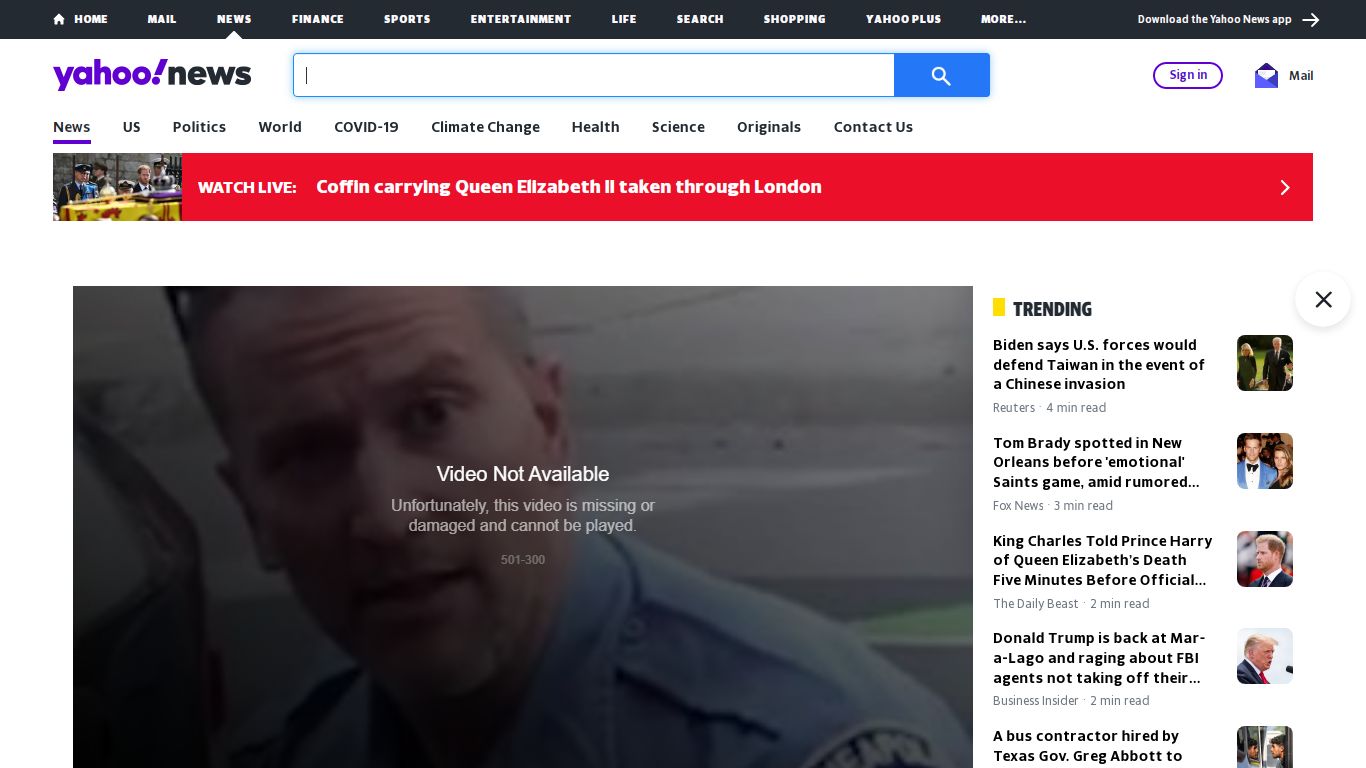The image size is (1366, 768).
Task: Open Donald Trump Mar-a-Lago story
Action: (1099, 657)
